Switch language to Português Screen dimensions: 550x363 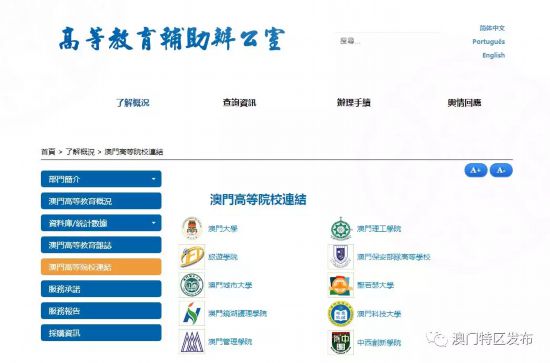click(x=488, y=42)
